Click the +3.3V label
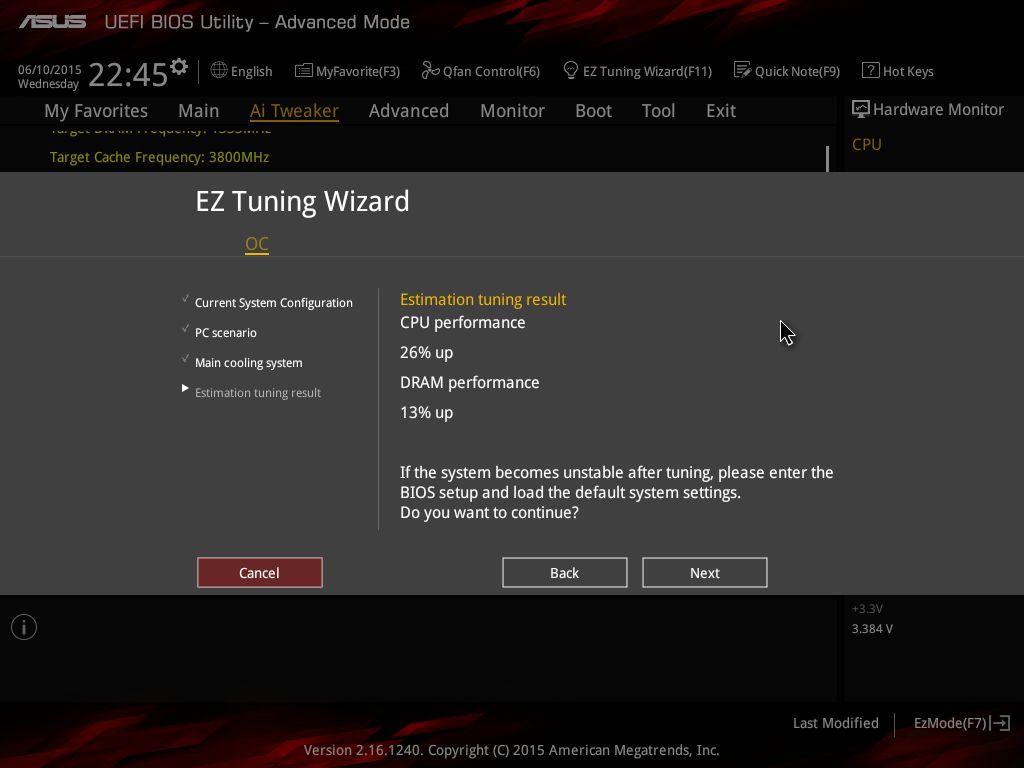The image size is (1024, 768). point(867,609)
